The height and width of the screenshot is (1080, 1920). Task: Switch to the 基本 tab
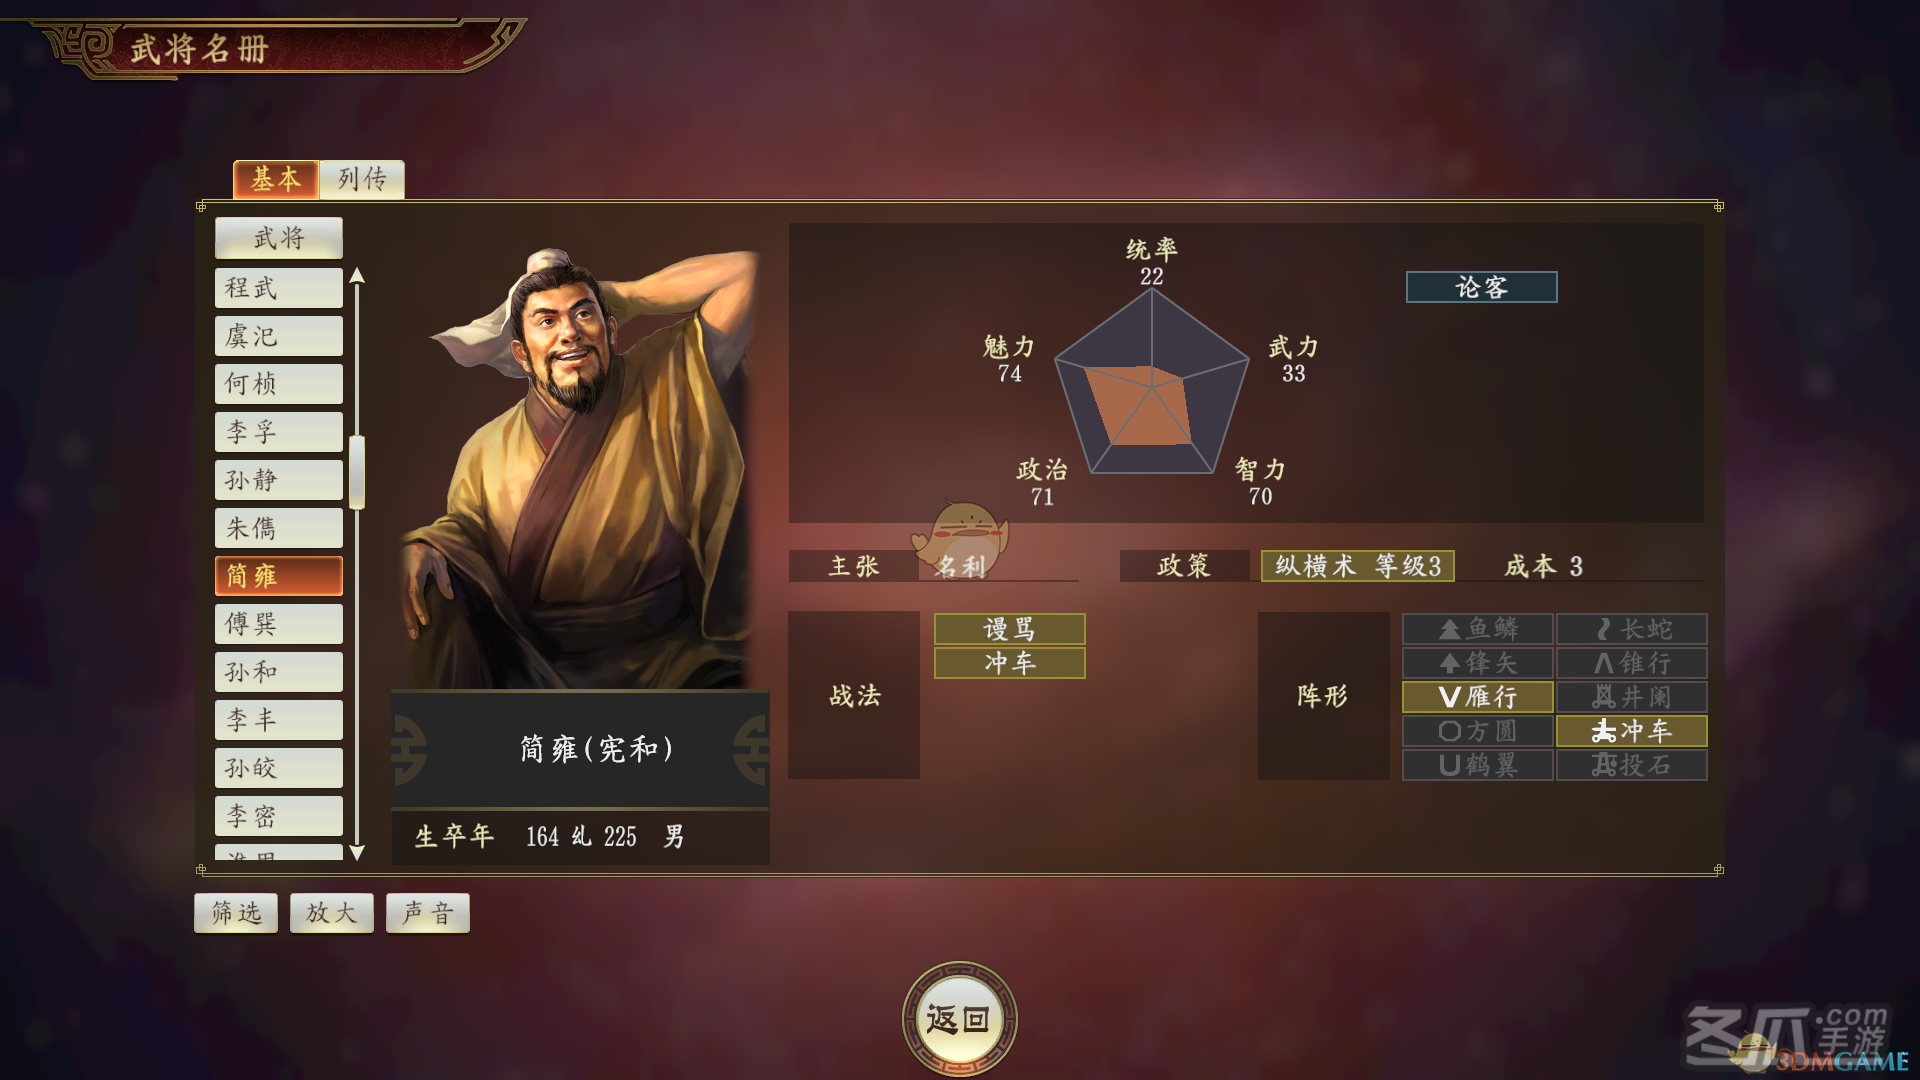click(x=276, y=179)
